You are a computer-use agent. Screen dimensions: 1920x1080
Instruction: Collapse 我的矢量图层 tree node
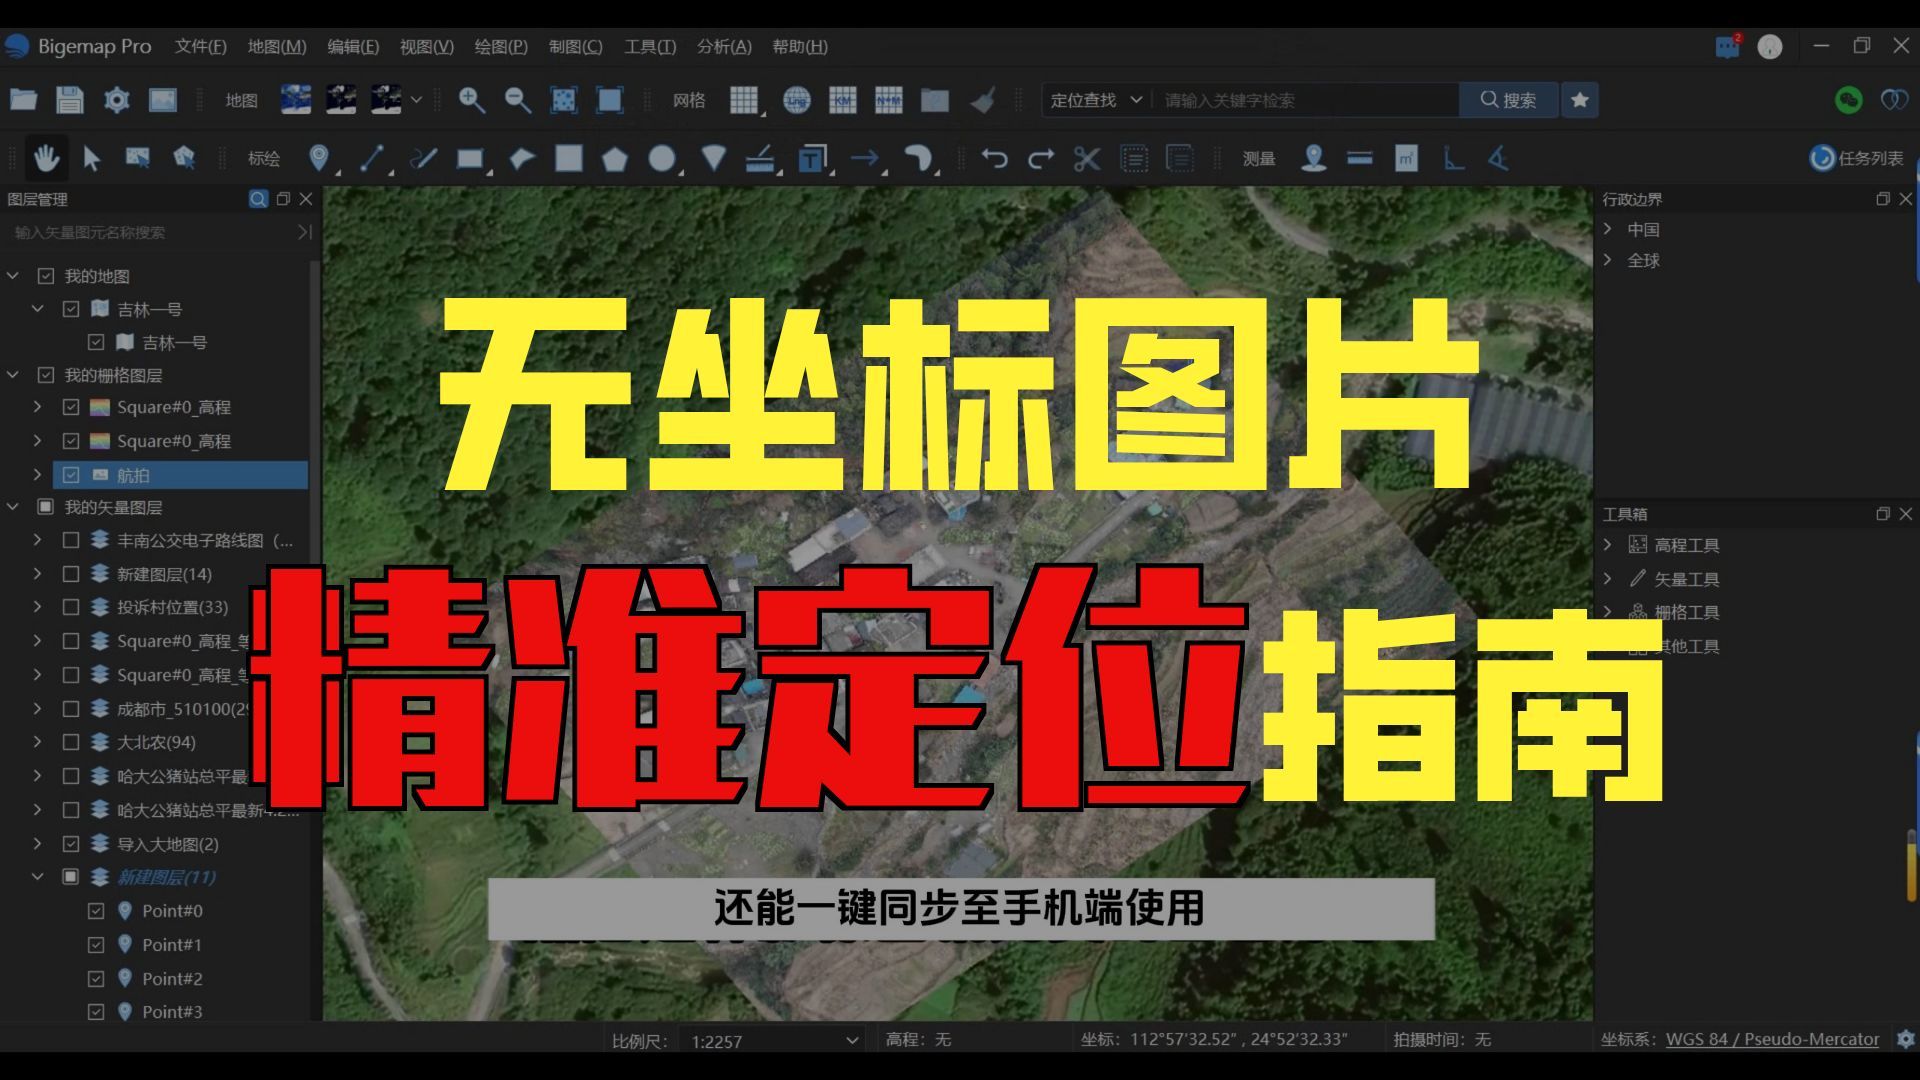13,507
